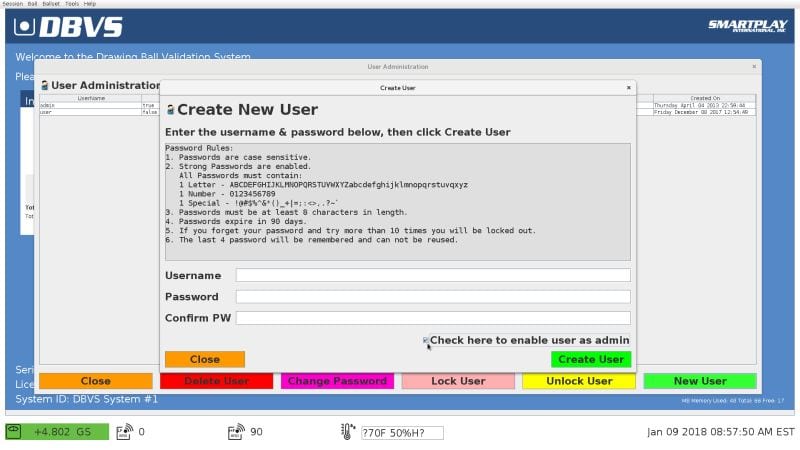This screenshot has height=450, width=800.
Task: Click the Thursday April 04 2013 date cell
Action: [704, 105]
